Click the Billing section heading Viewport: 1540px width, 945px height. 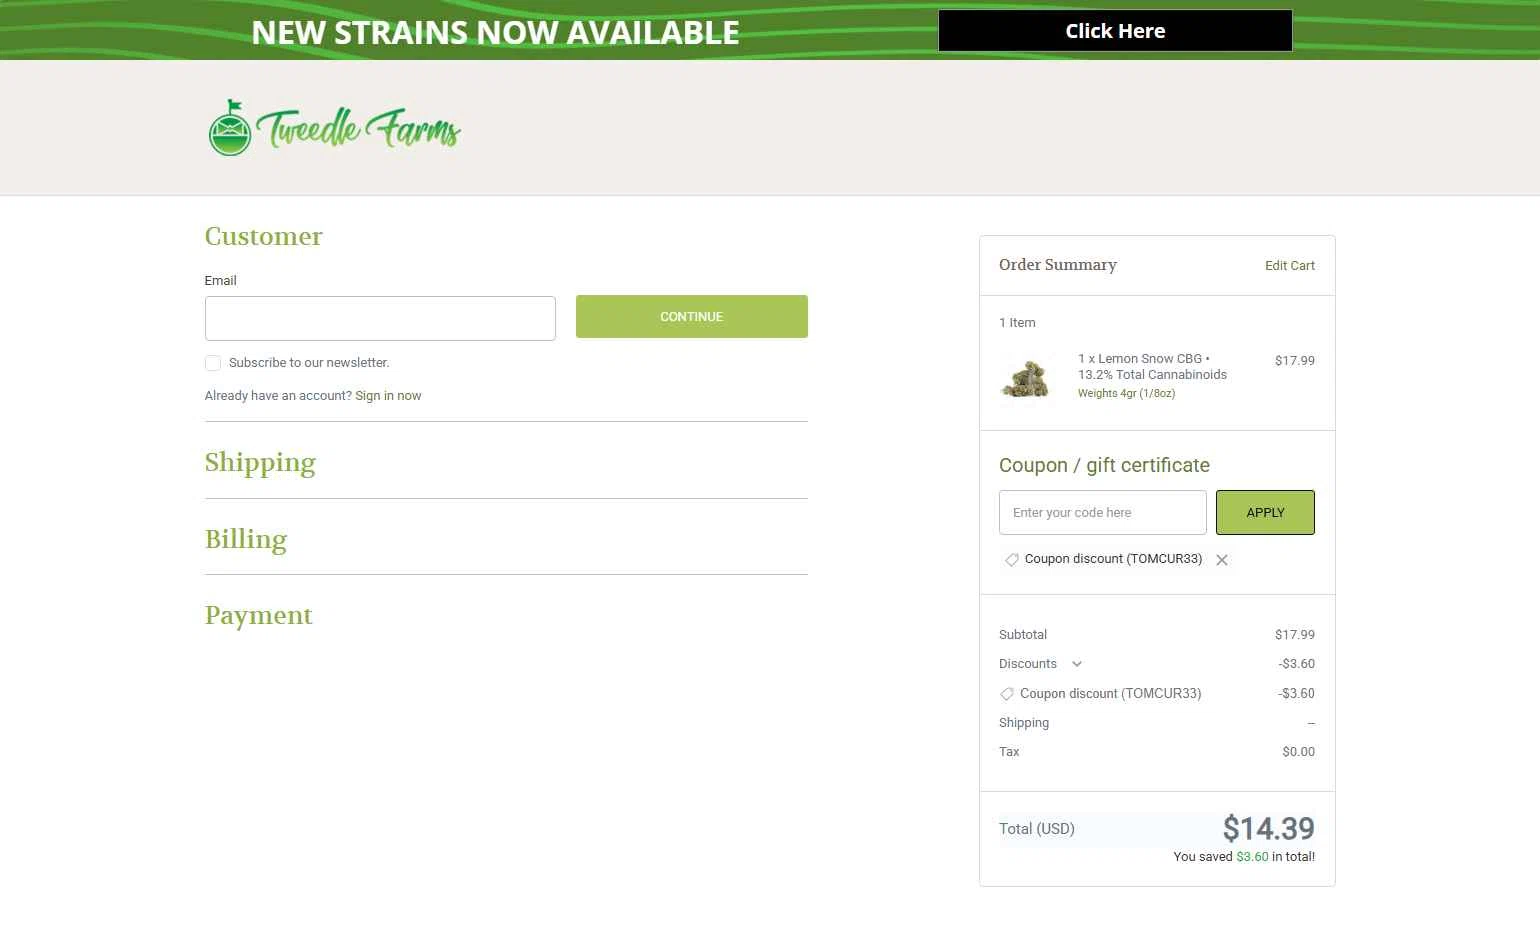point(246,539)
